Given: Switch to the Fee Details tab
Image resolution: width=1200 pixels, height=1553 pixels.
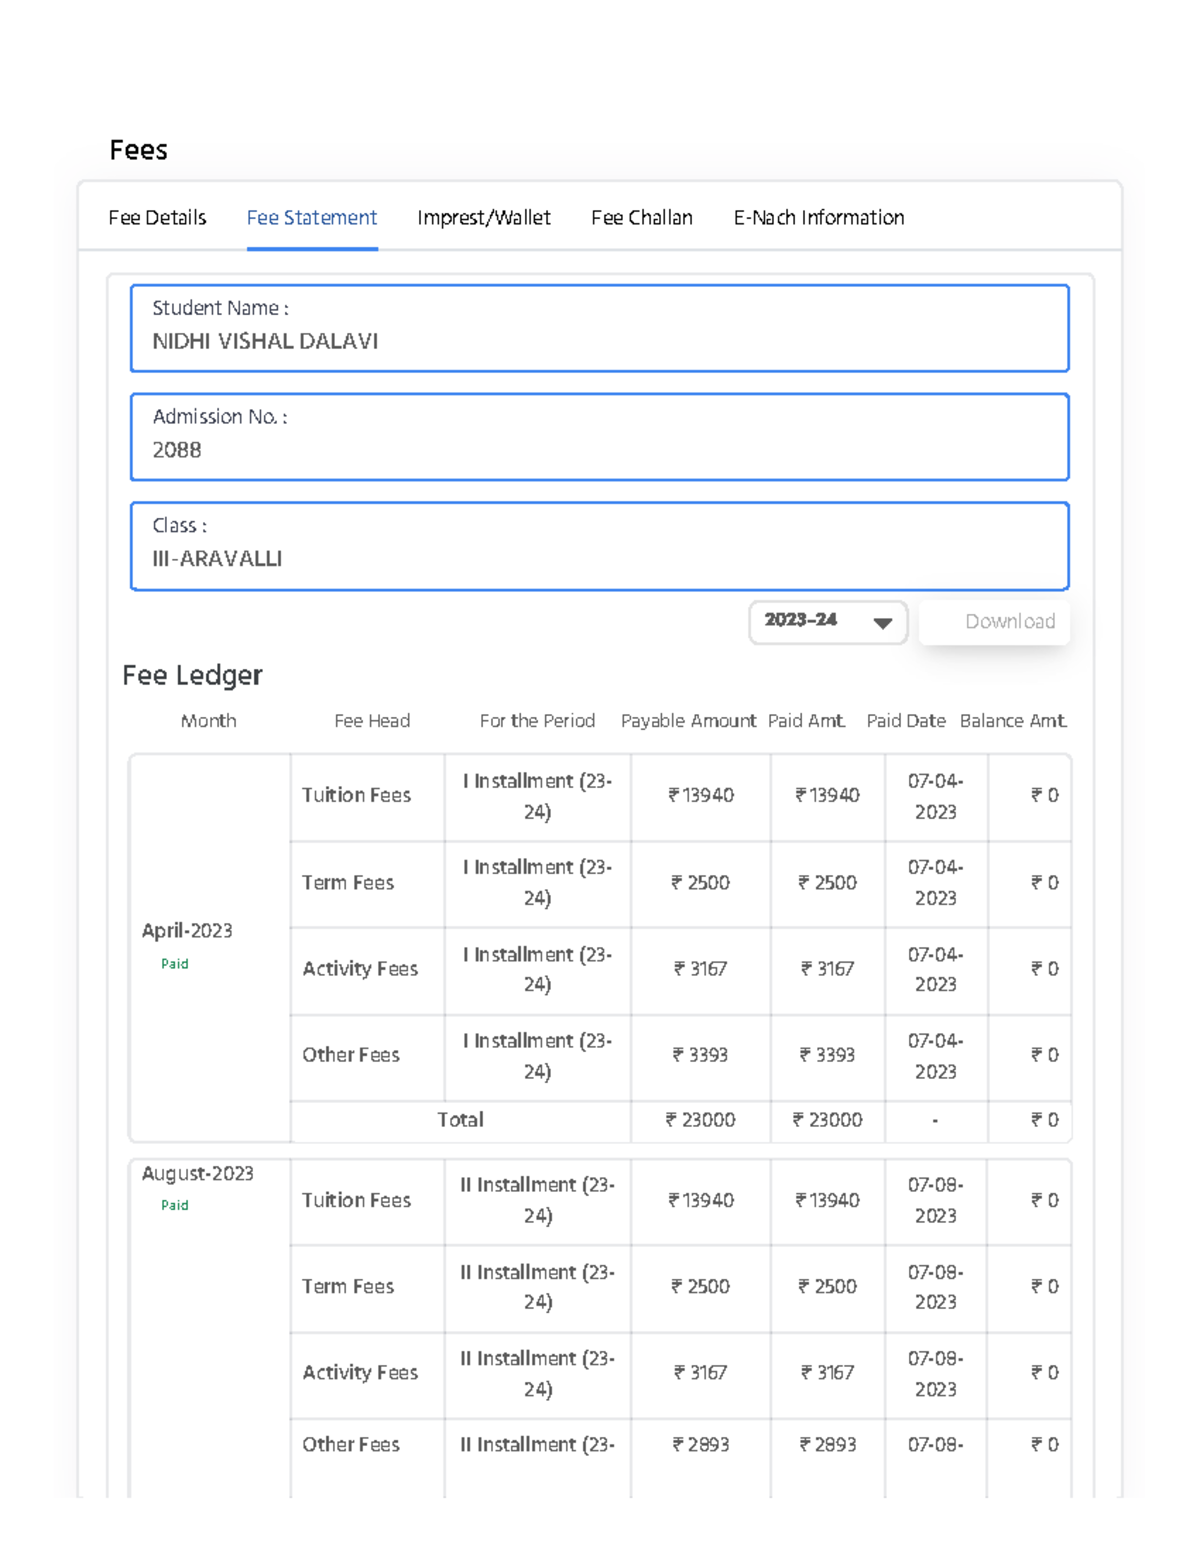Looking at the screenshot, I should (x=157, y=217).
